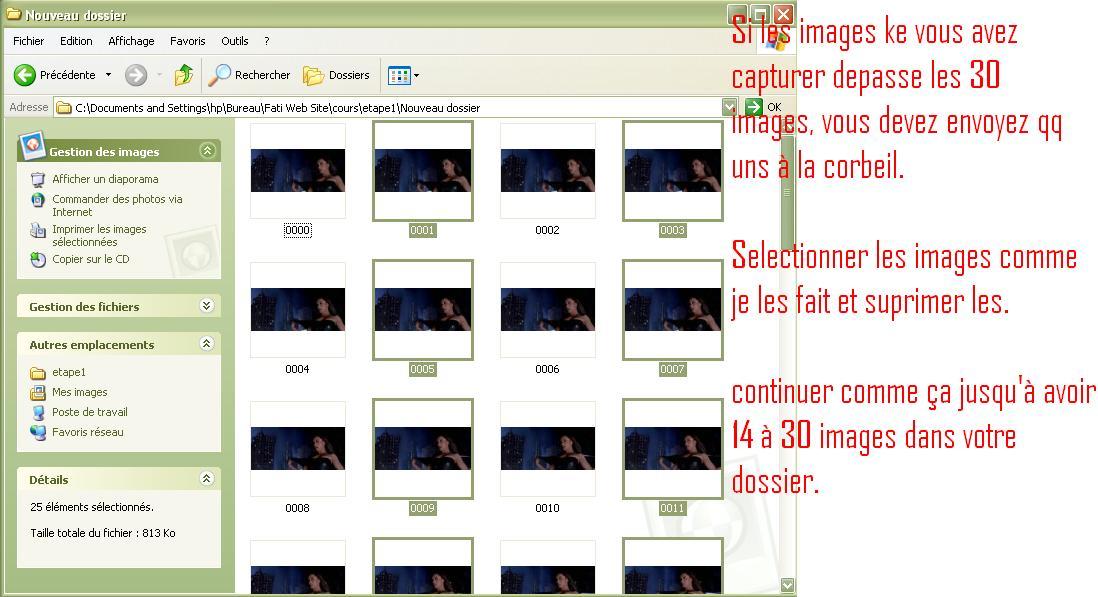Click the Gestion des images header icon

32,145
